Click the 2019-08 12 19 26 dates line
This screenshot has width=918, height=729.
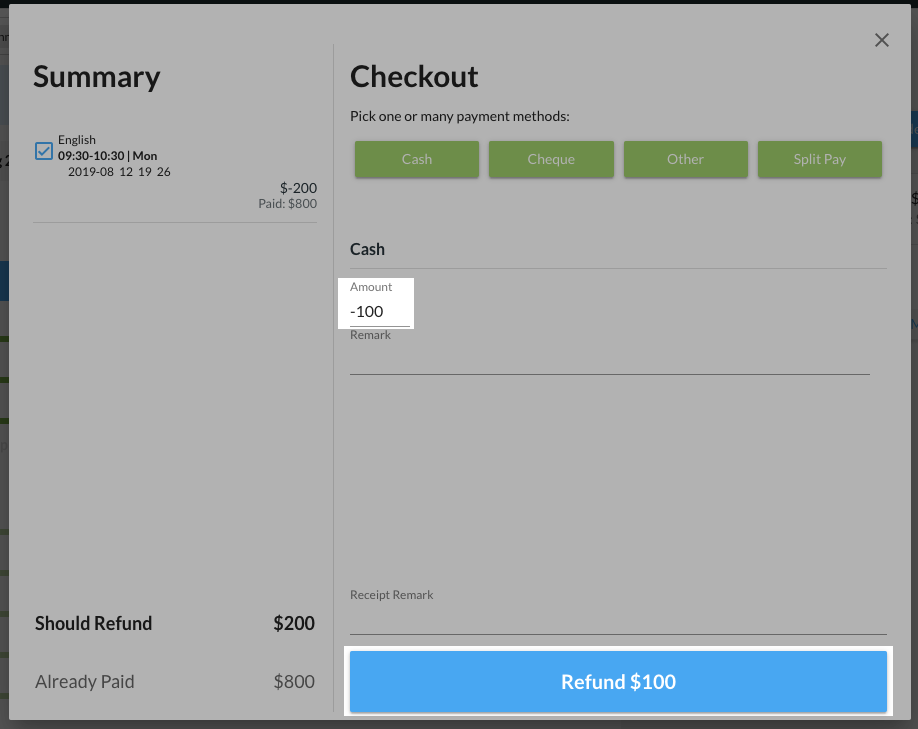point(118,172)
